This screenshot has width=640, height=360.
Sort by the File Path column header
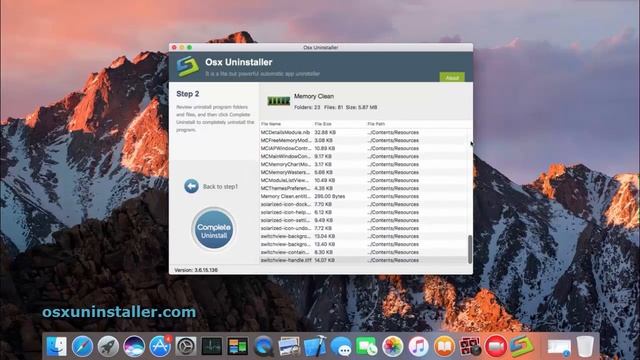pyautogui.click(x=376, y=124)
